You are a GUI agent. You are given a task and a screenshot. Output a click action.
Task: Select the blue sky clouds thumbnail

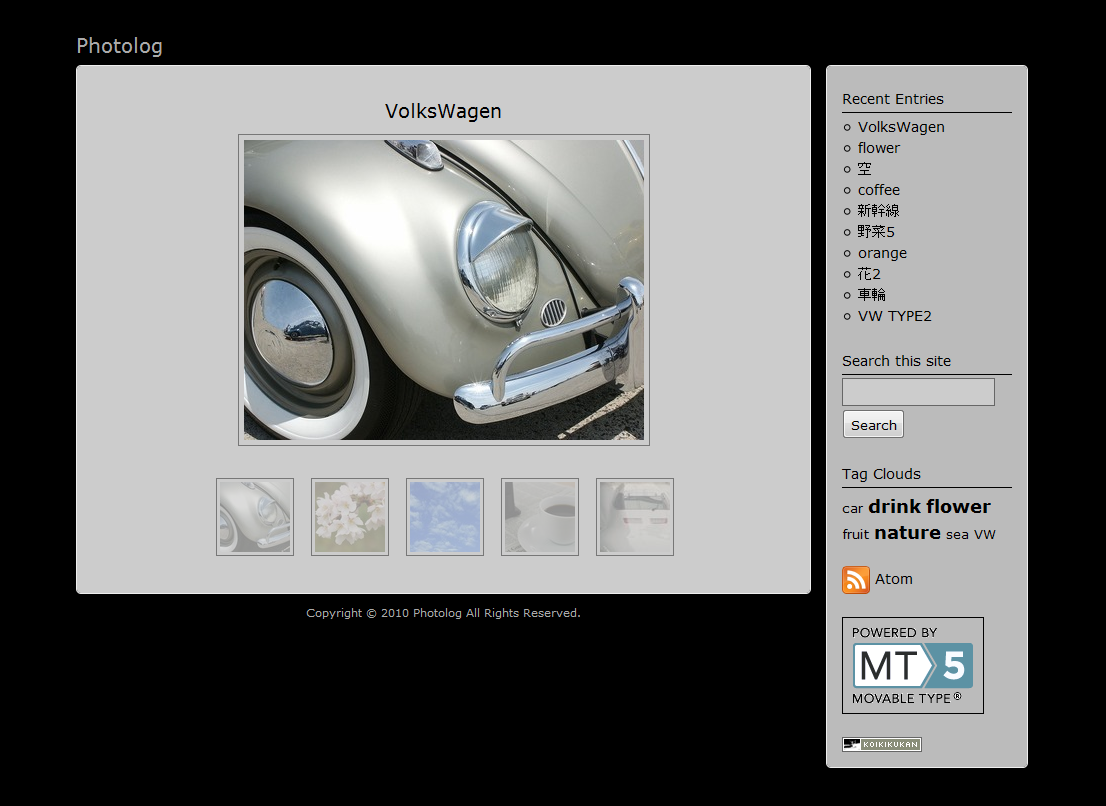click(444, 517)
